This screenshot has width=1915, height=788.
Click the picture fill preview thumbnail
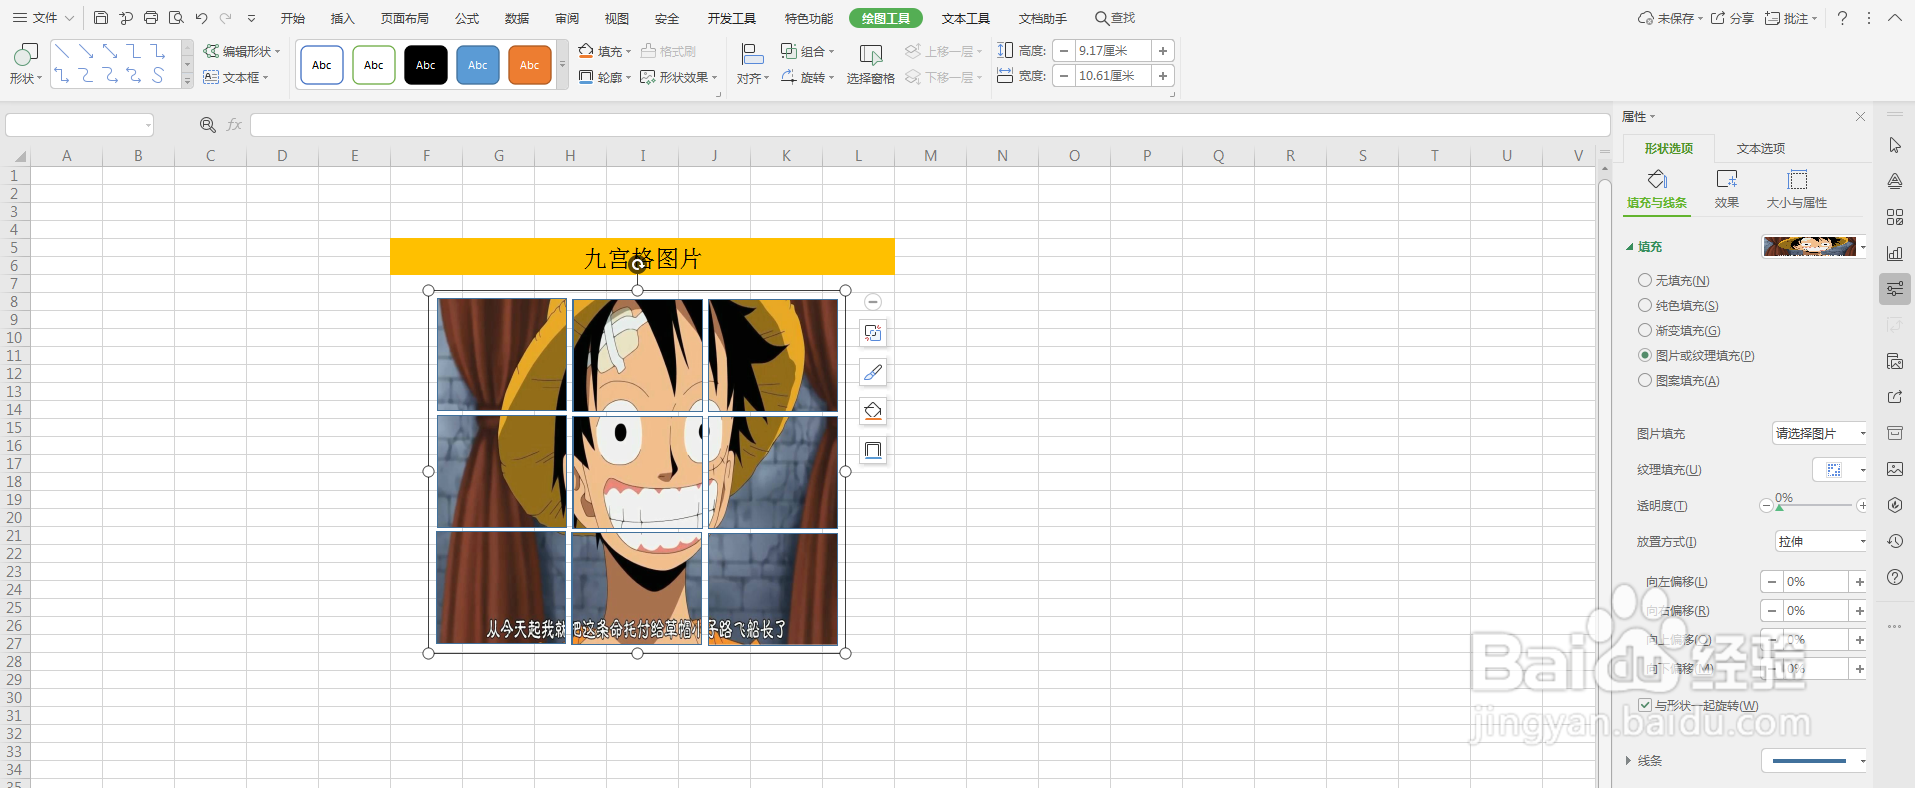1811,246
